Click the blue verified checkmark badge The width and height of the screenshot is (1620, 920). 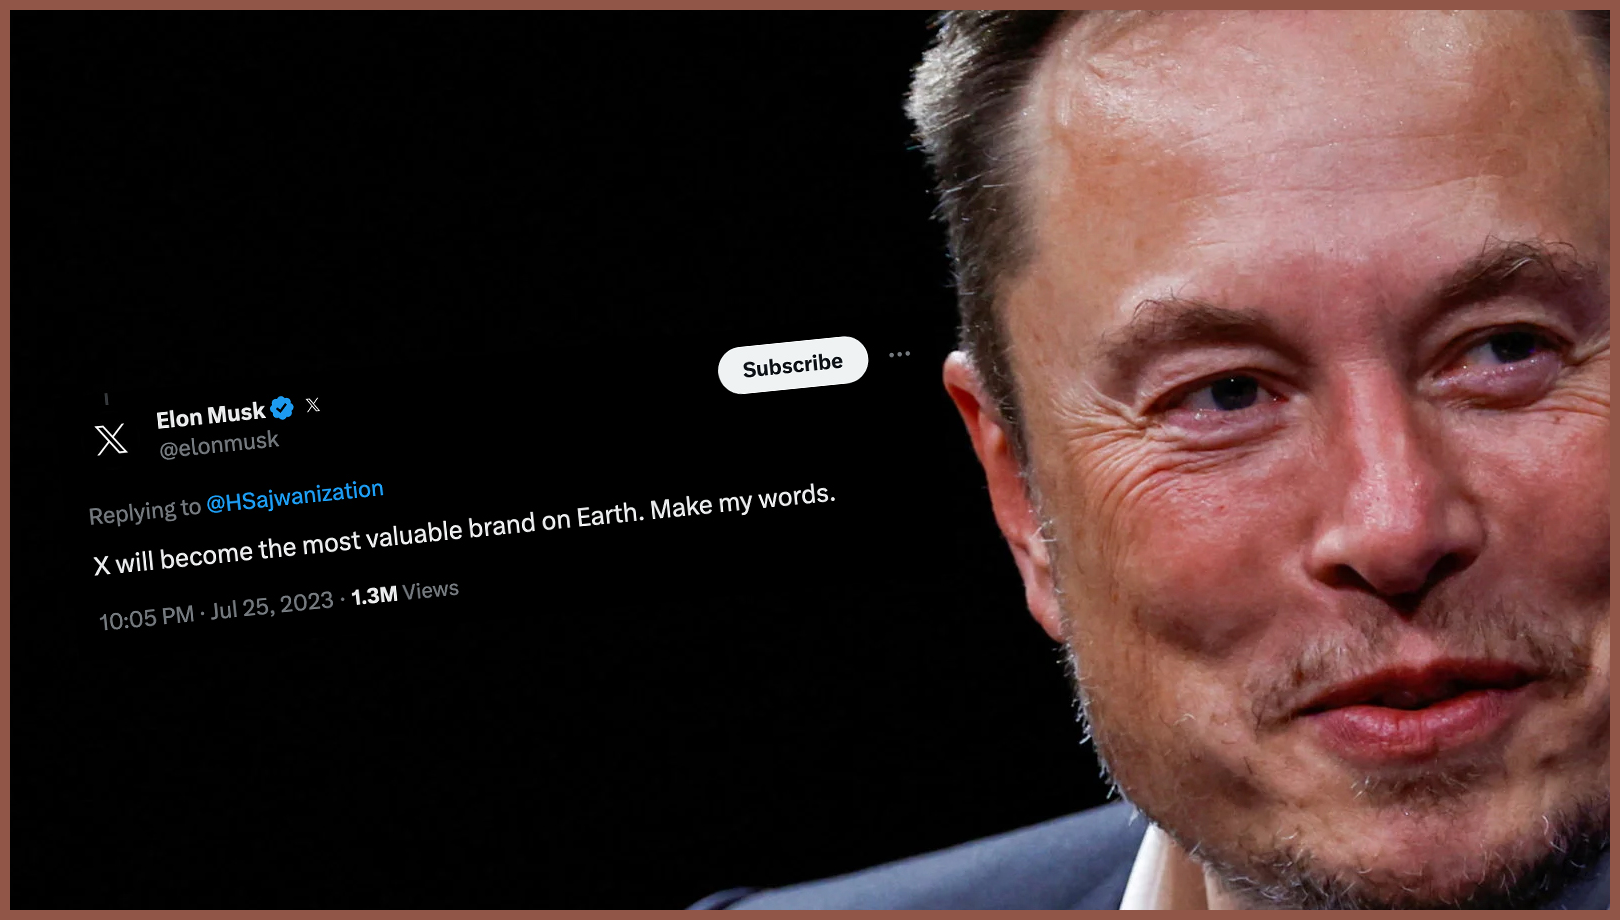point(282,408)
